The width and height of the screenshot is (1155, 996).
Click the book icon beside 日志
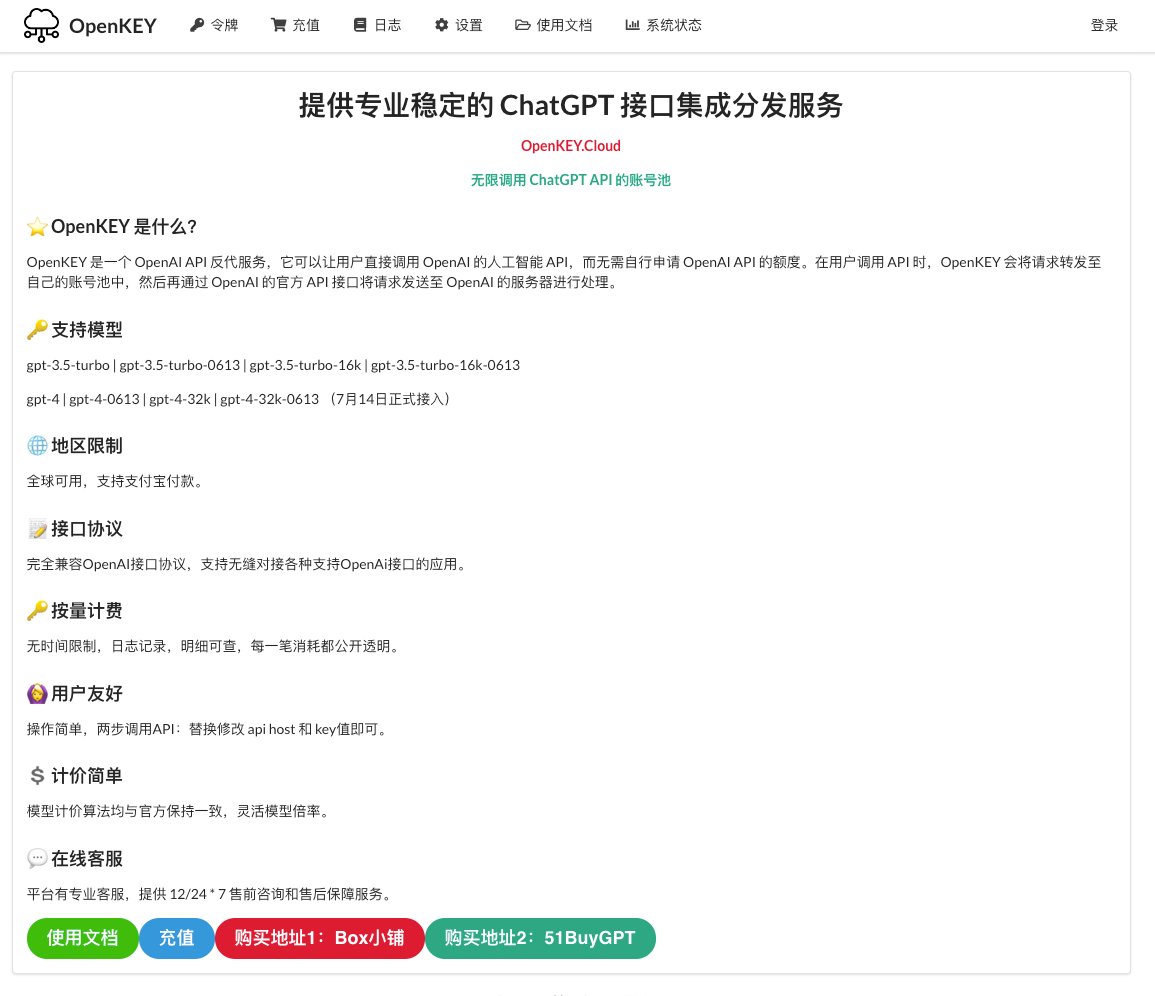click(x=360, y=25)
